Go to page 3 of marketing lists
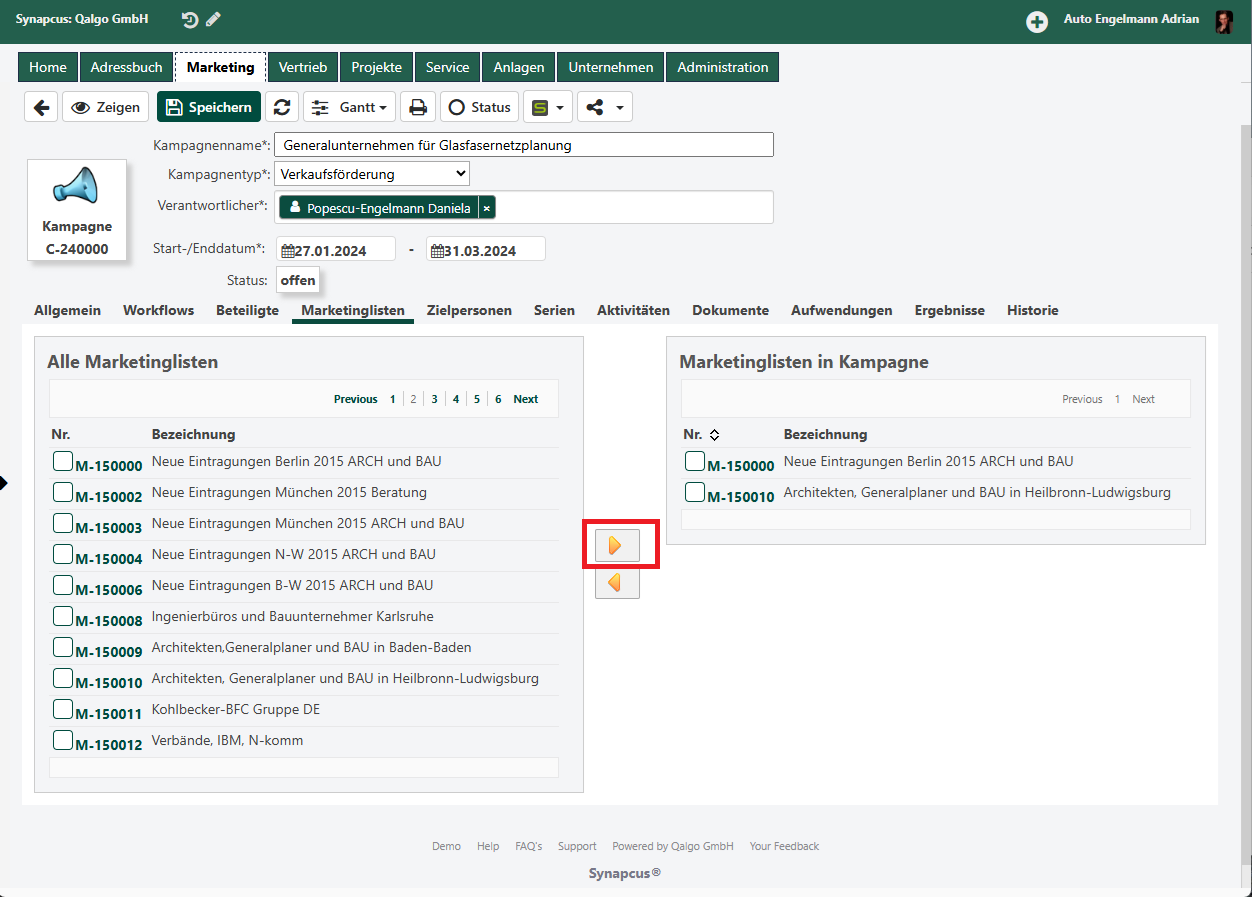1252x897 pixels. pyautogui.click(x=434, y=399)
